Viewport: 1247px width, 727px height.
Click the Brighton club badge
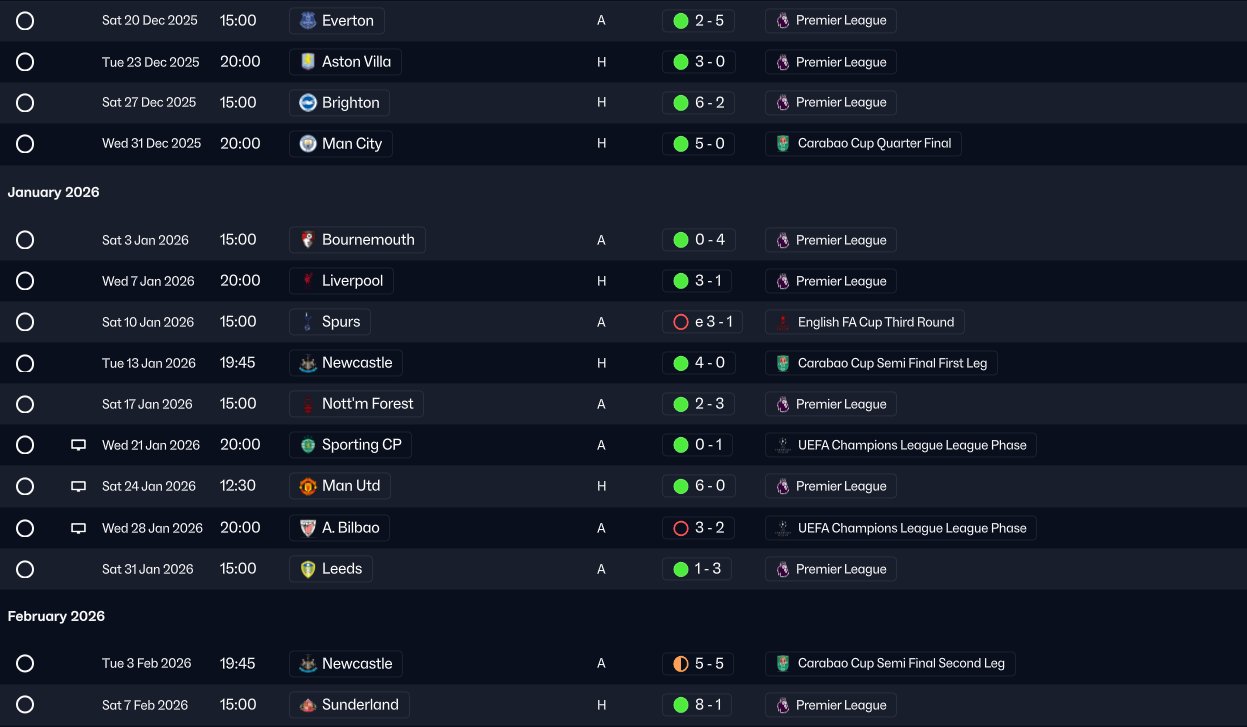[308, 103]
